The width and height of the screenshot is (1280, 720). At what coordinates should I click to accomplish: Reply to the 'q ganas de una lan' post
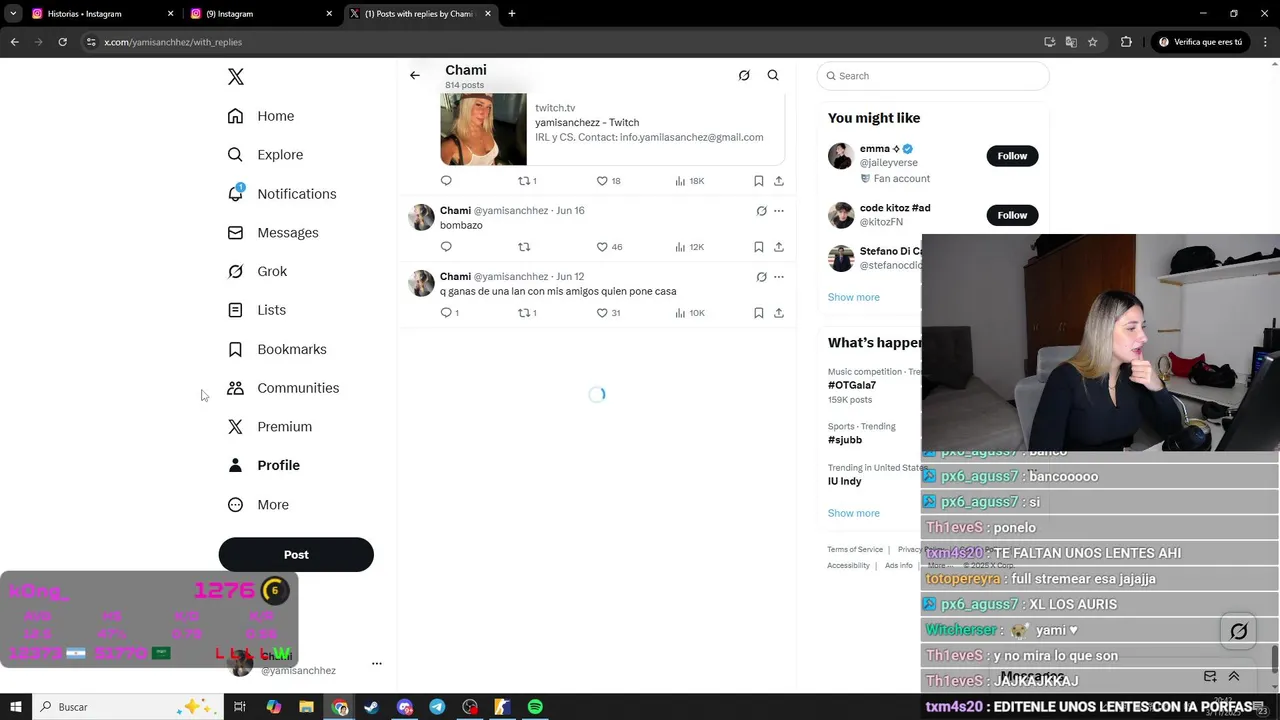click(449, 313)
